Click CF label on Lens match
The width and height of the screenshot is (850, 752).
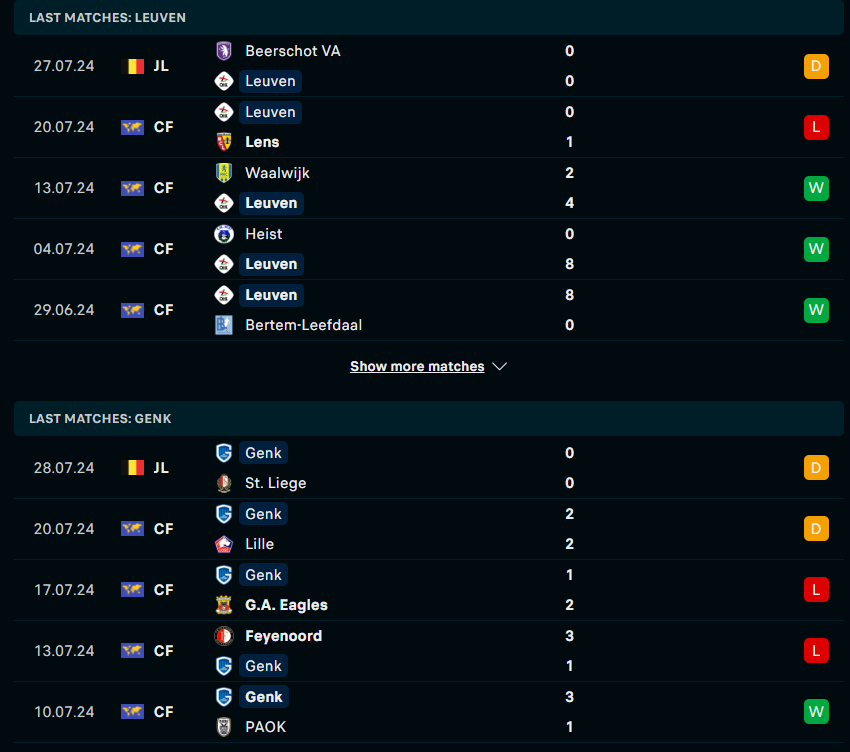pos(164,127)
